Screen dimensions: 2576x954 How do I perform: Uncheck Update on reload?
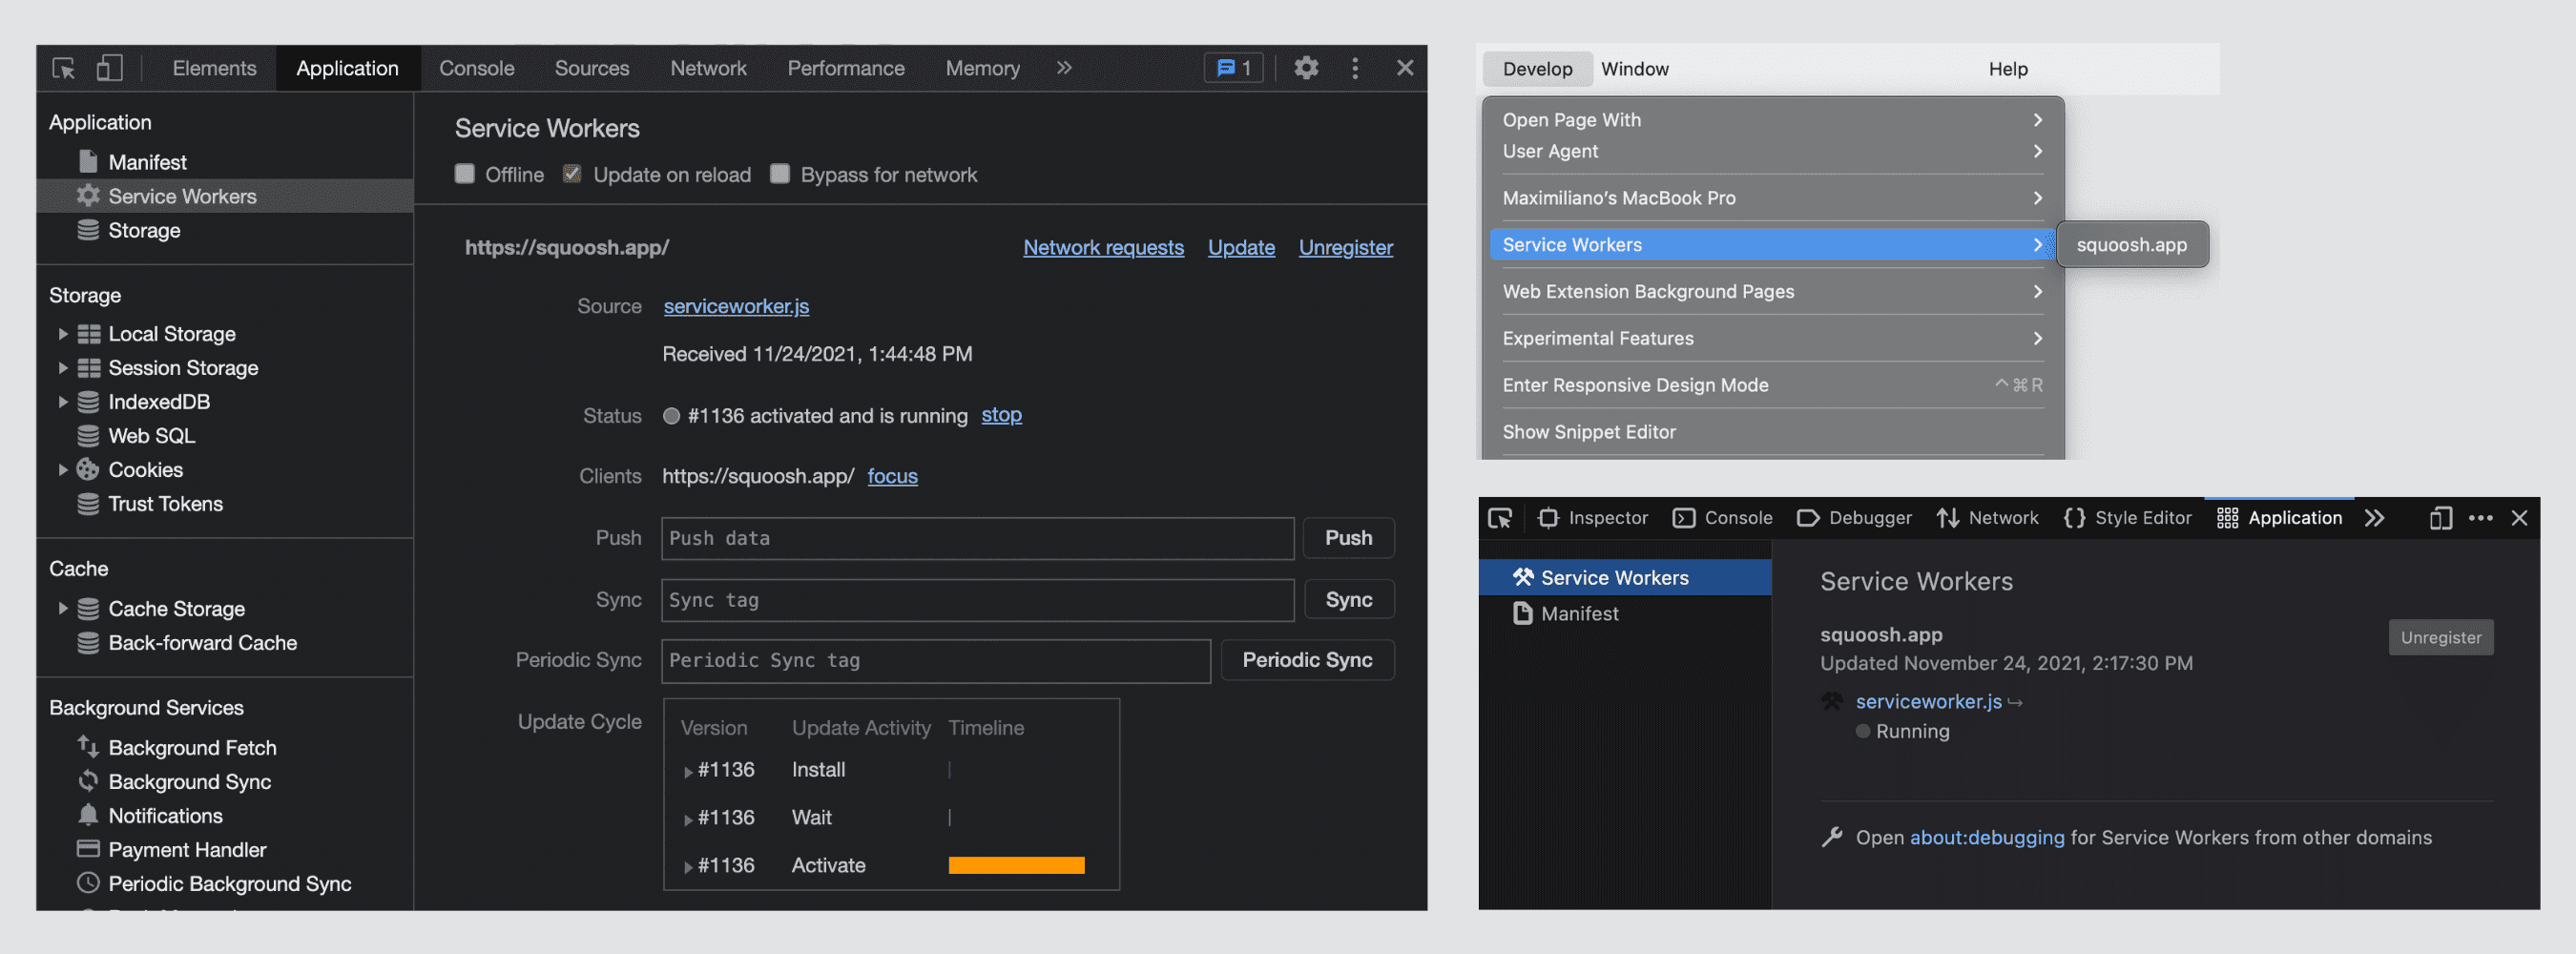click(x=571, y=173)
